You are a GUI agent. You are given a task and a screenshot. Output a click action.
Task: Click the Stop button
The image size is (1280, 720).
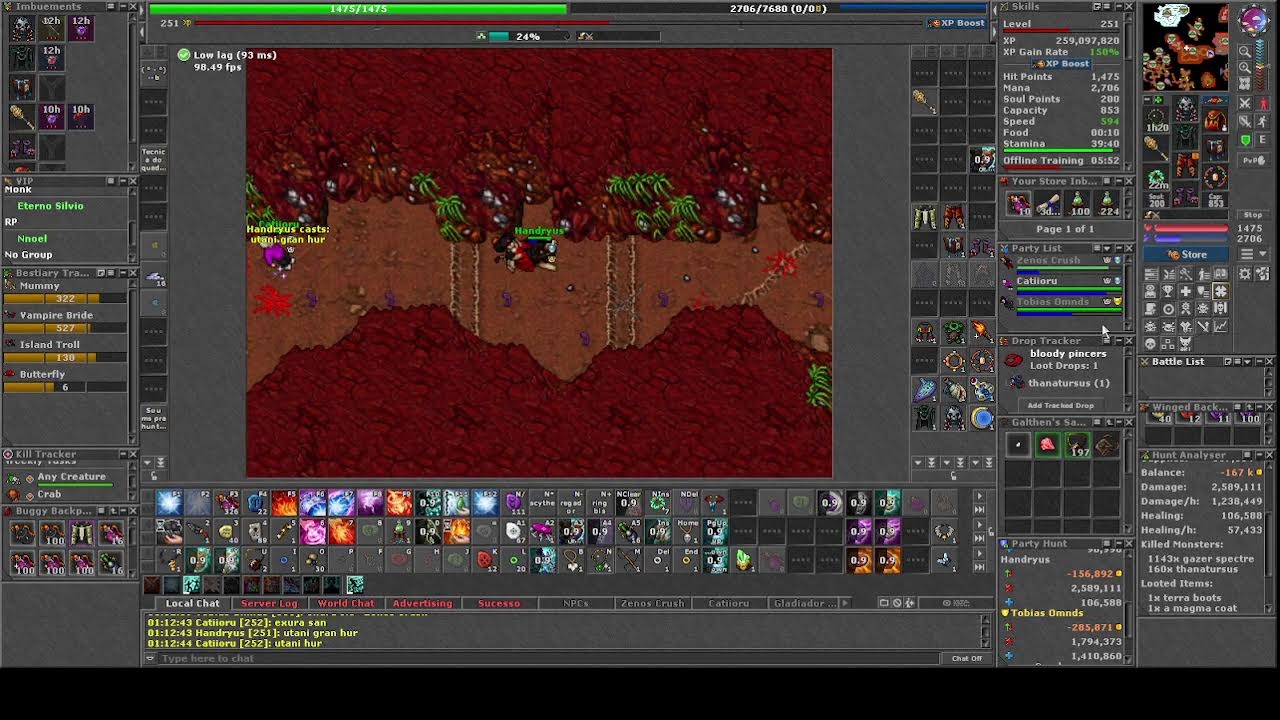(1253, 215)
